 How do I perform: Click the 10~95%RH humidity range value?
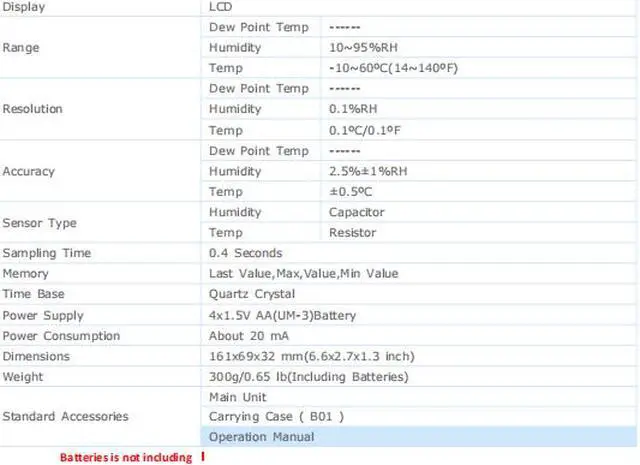(x=362, y=47)
